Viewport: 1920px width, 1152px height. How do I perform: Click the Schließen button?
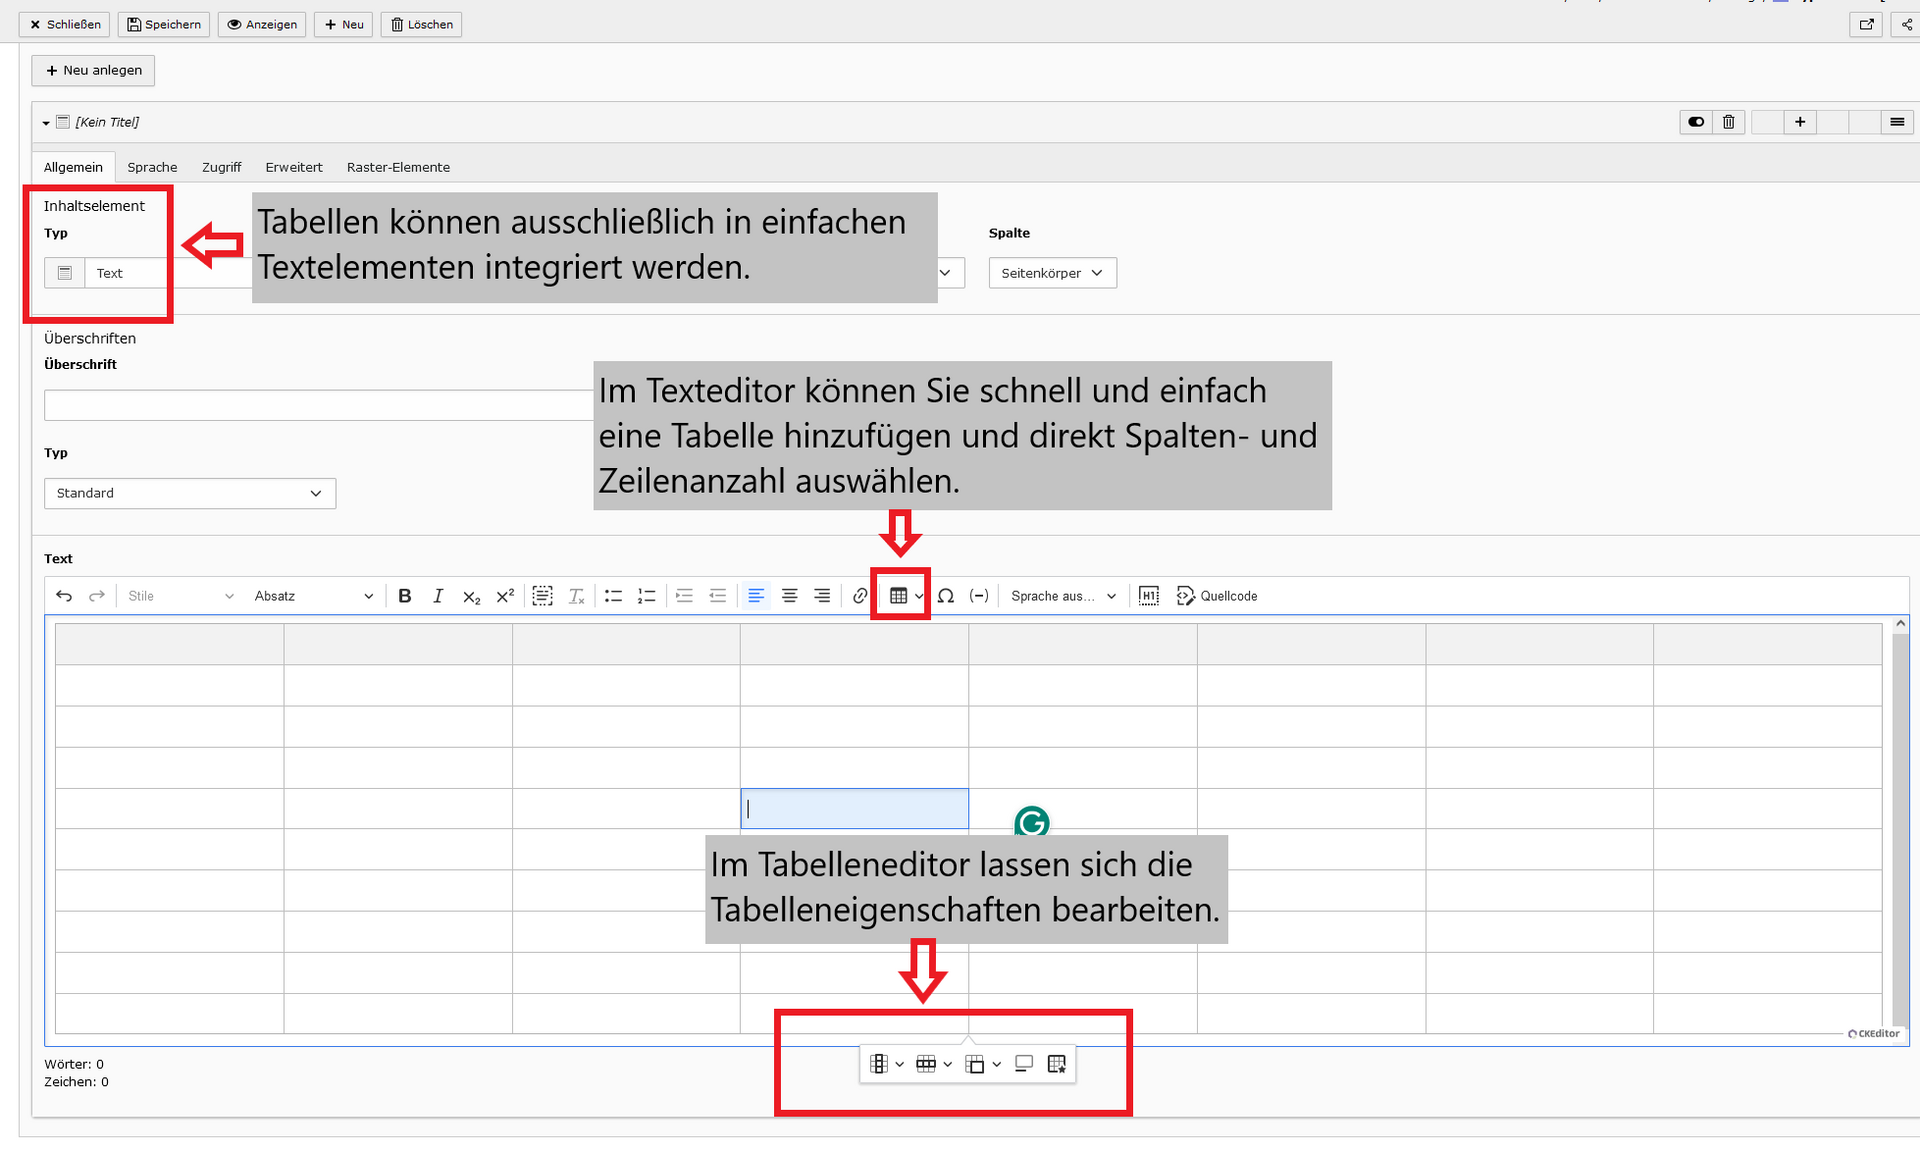pyautogui.click(x=65, y=24)
